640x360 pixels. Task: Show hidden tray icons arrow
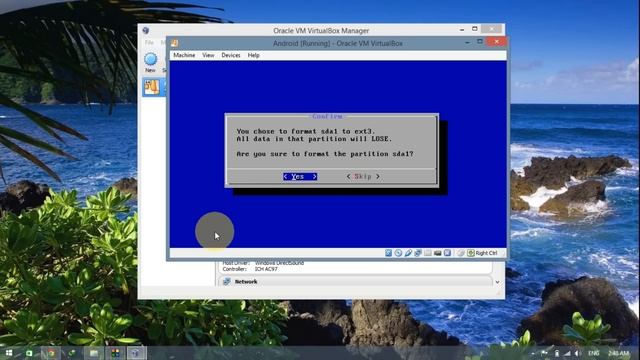tap(533, 353)
